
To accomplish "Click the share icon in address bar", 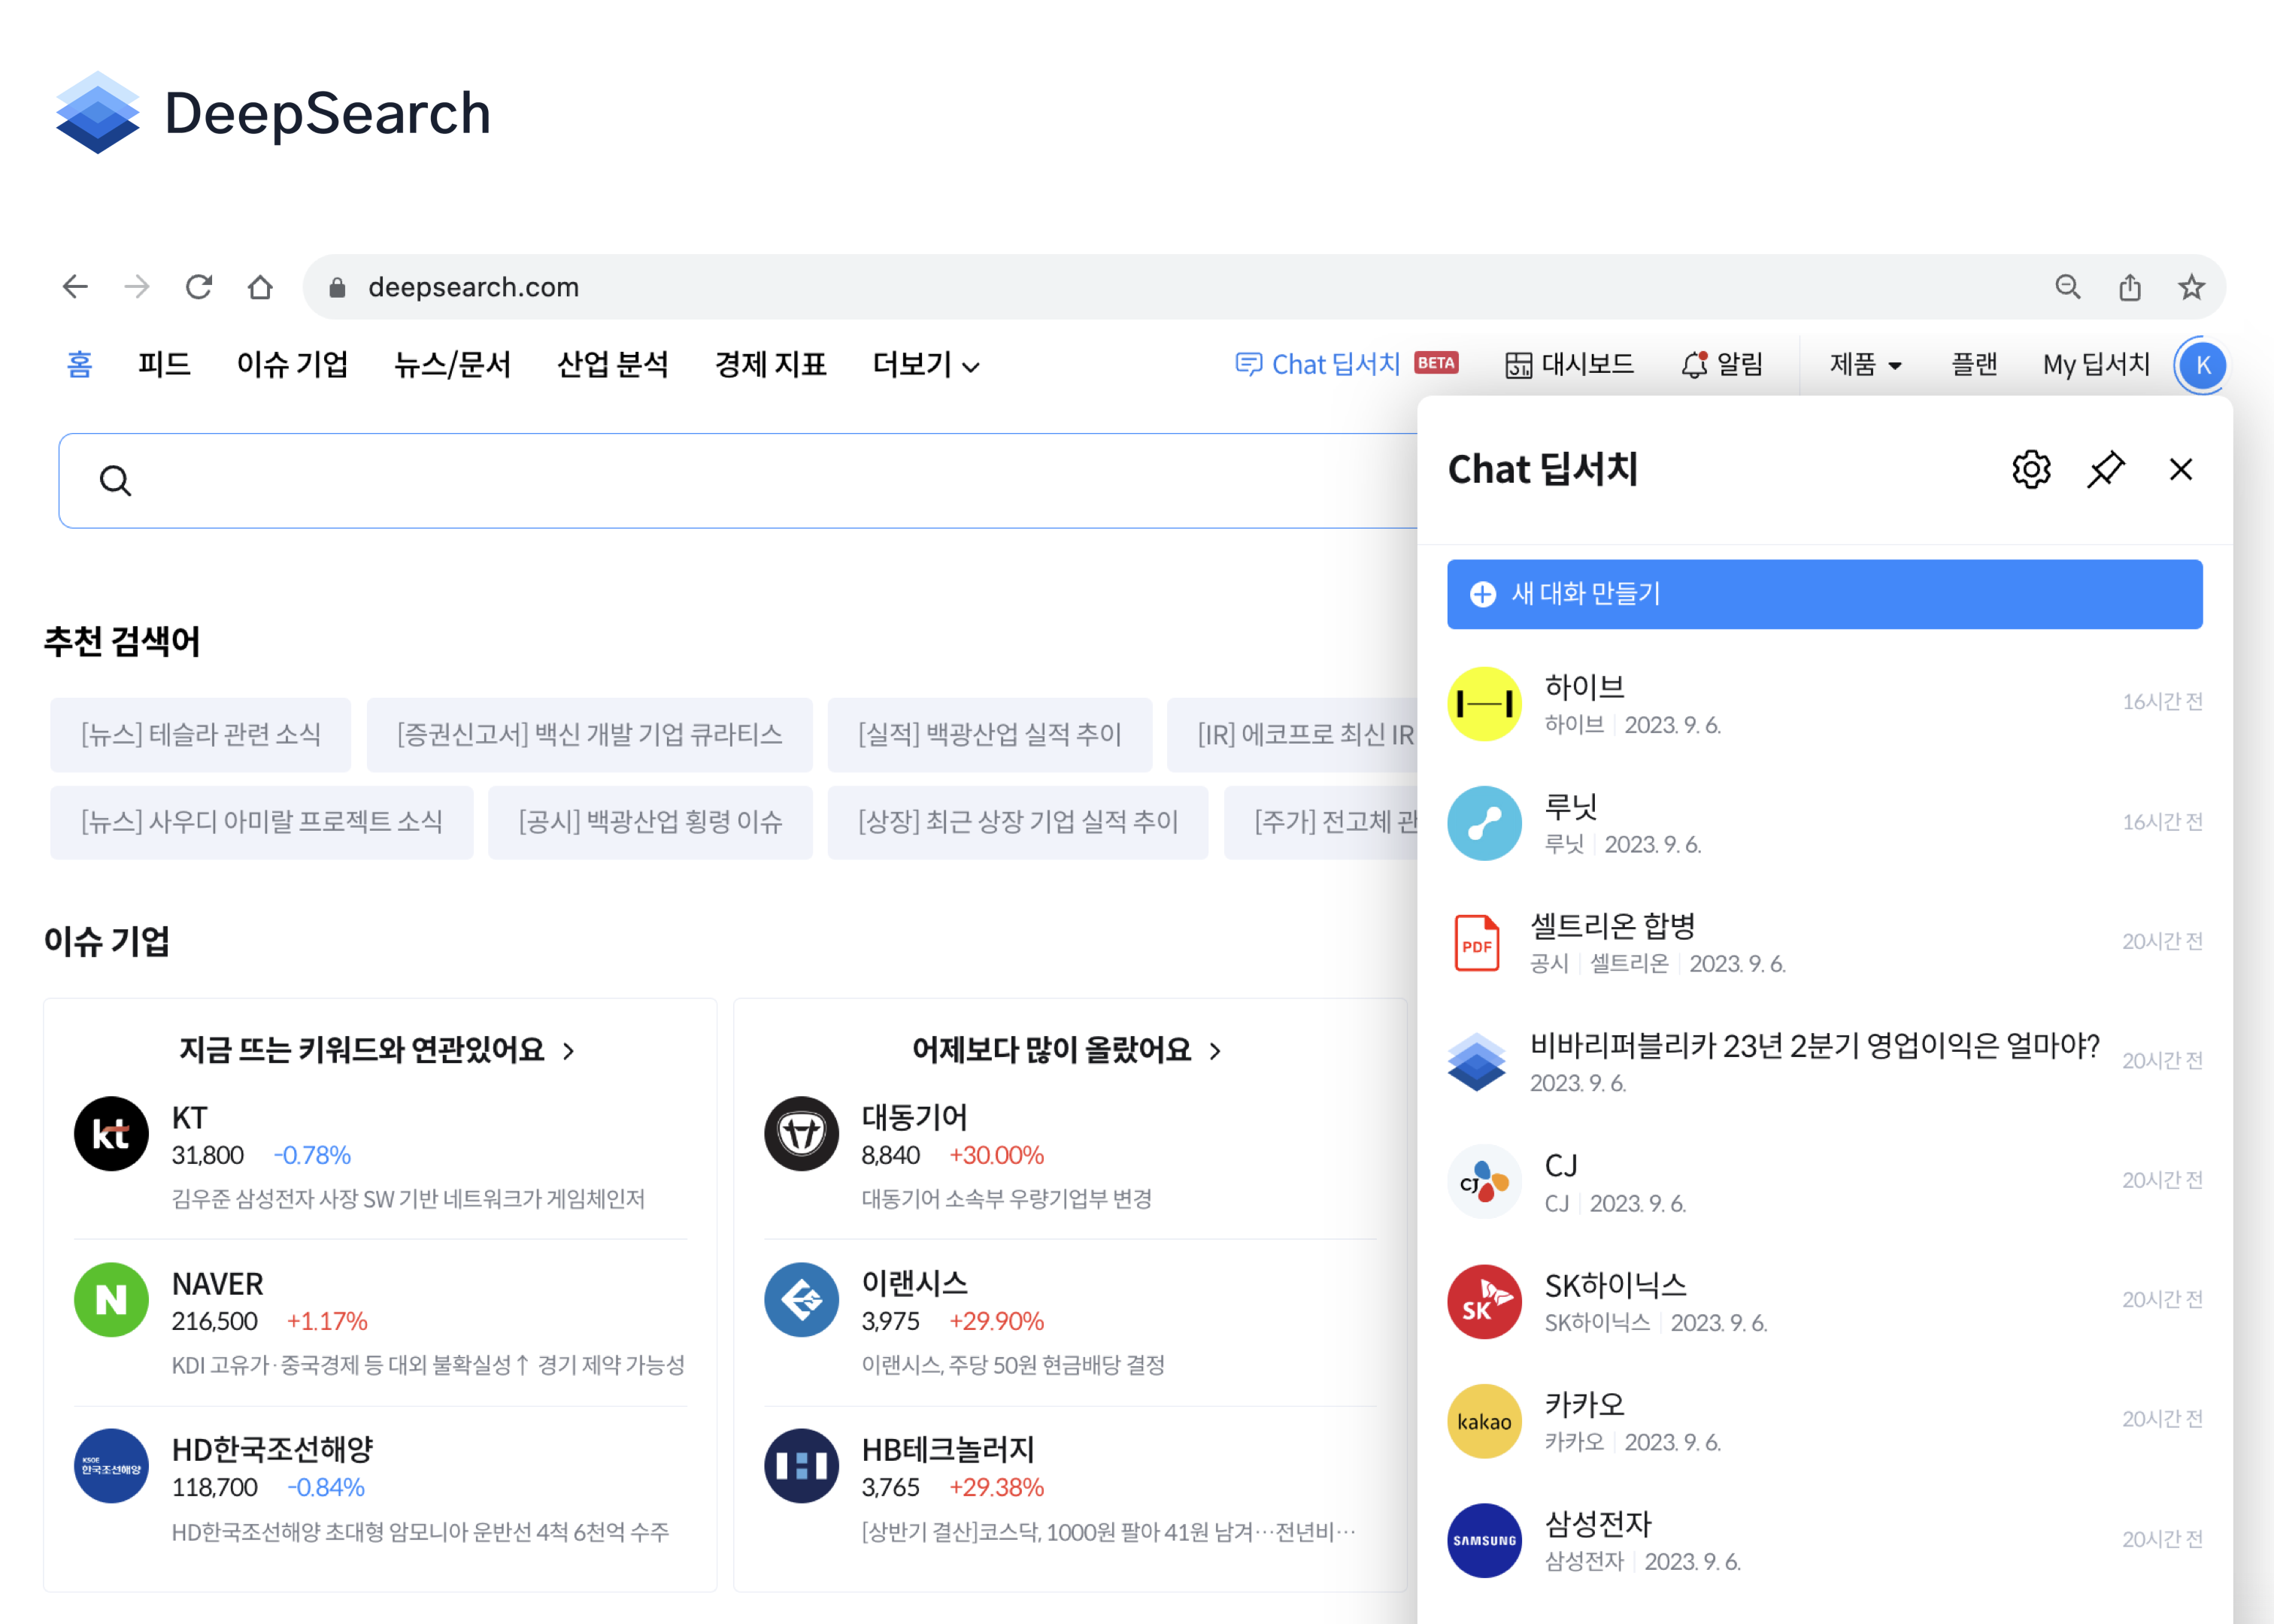I will [2129, 287].
